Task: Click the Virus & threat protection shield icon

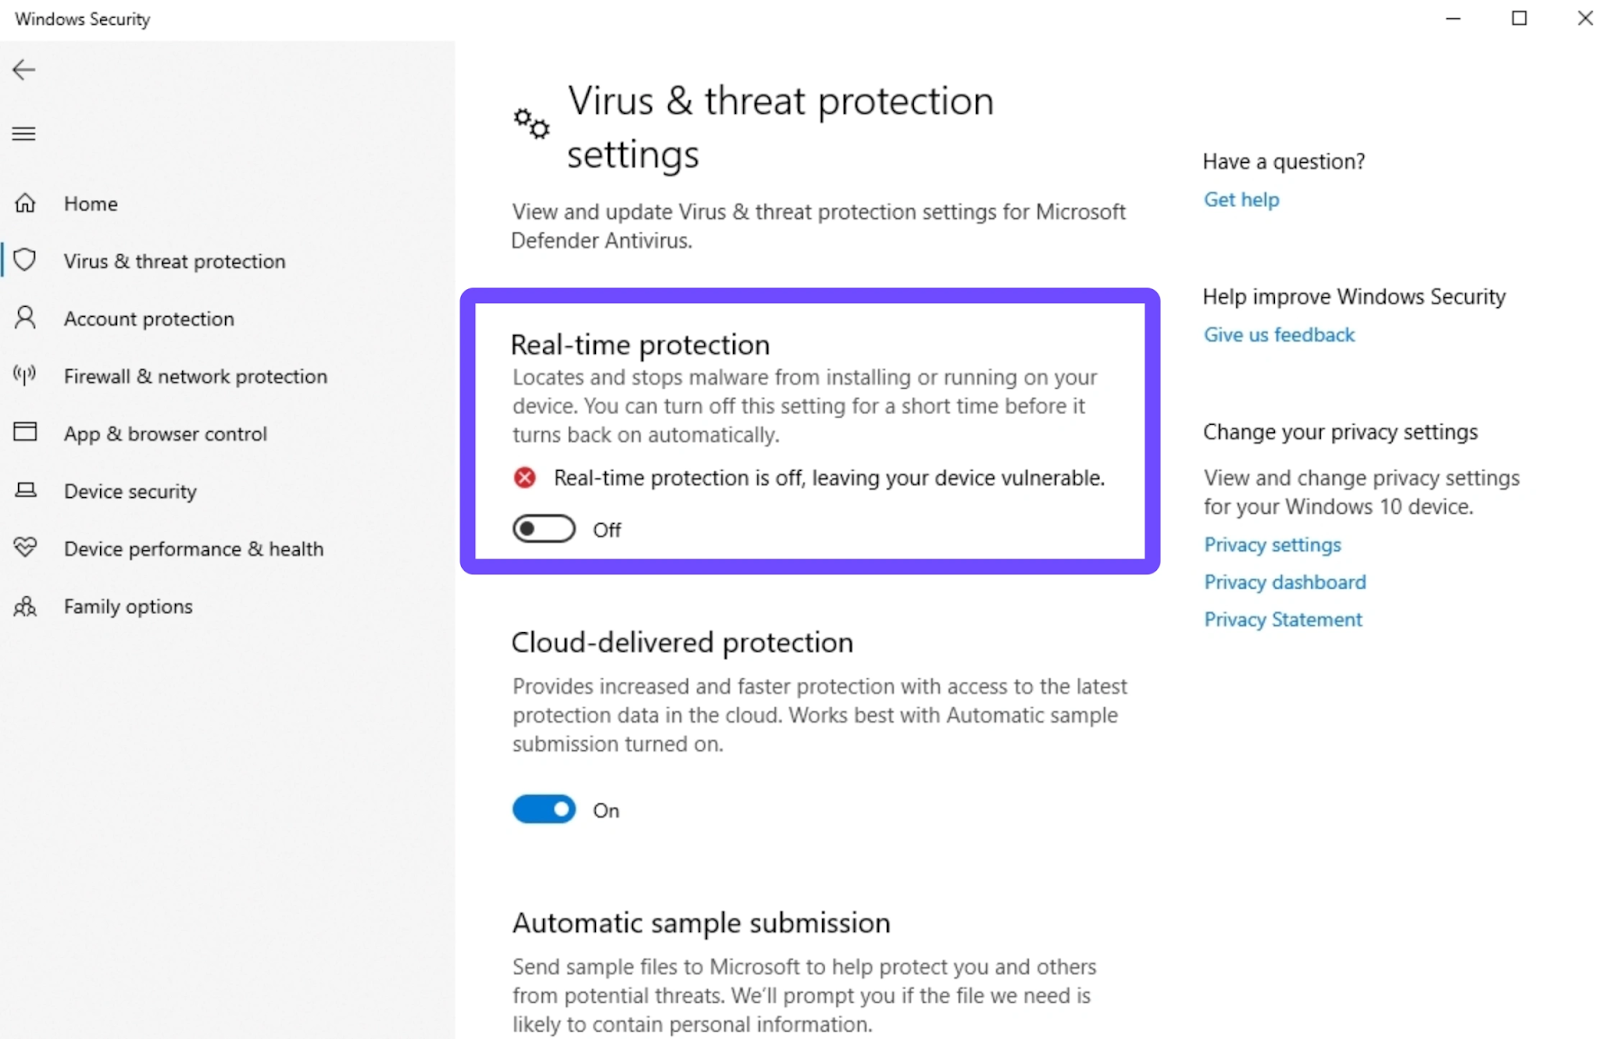Action: pyautogui.click(x=25, y=260)
